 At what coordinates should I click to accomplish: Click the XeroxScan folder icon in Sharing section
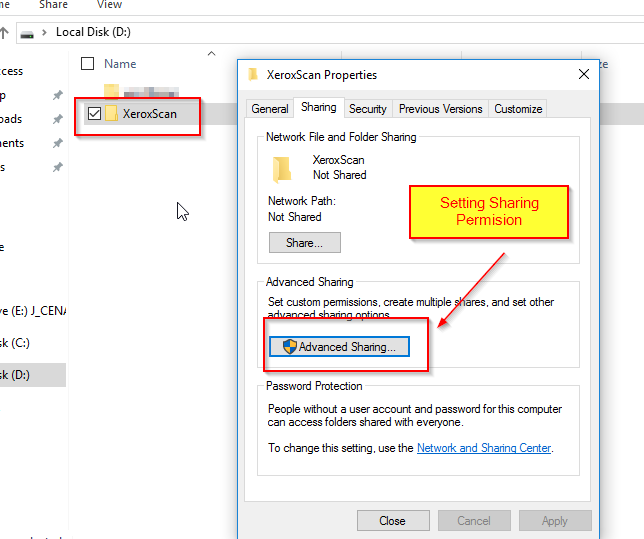click(282, 169)
